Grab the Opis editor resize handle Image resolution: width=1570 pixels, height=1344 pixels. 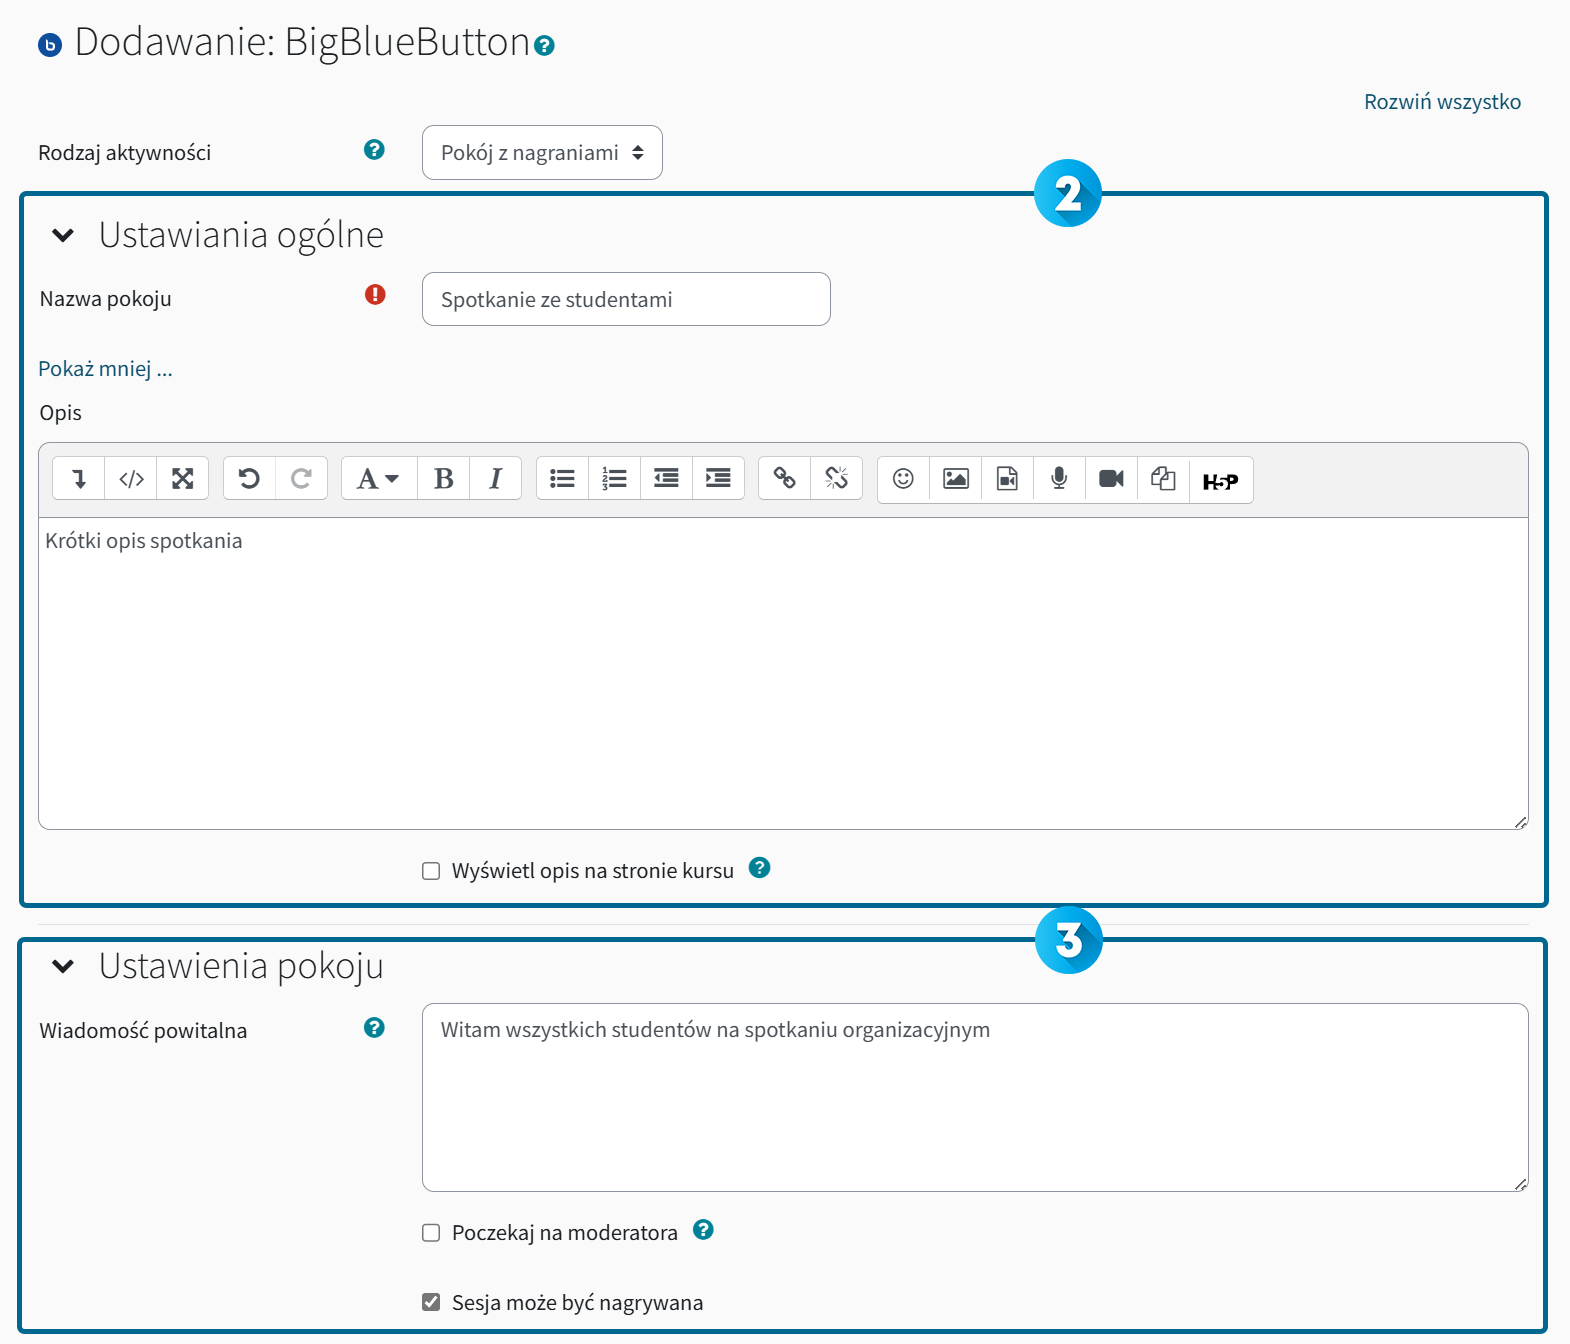coord(1520,822)
